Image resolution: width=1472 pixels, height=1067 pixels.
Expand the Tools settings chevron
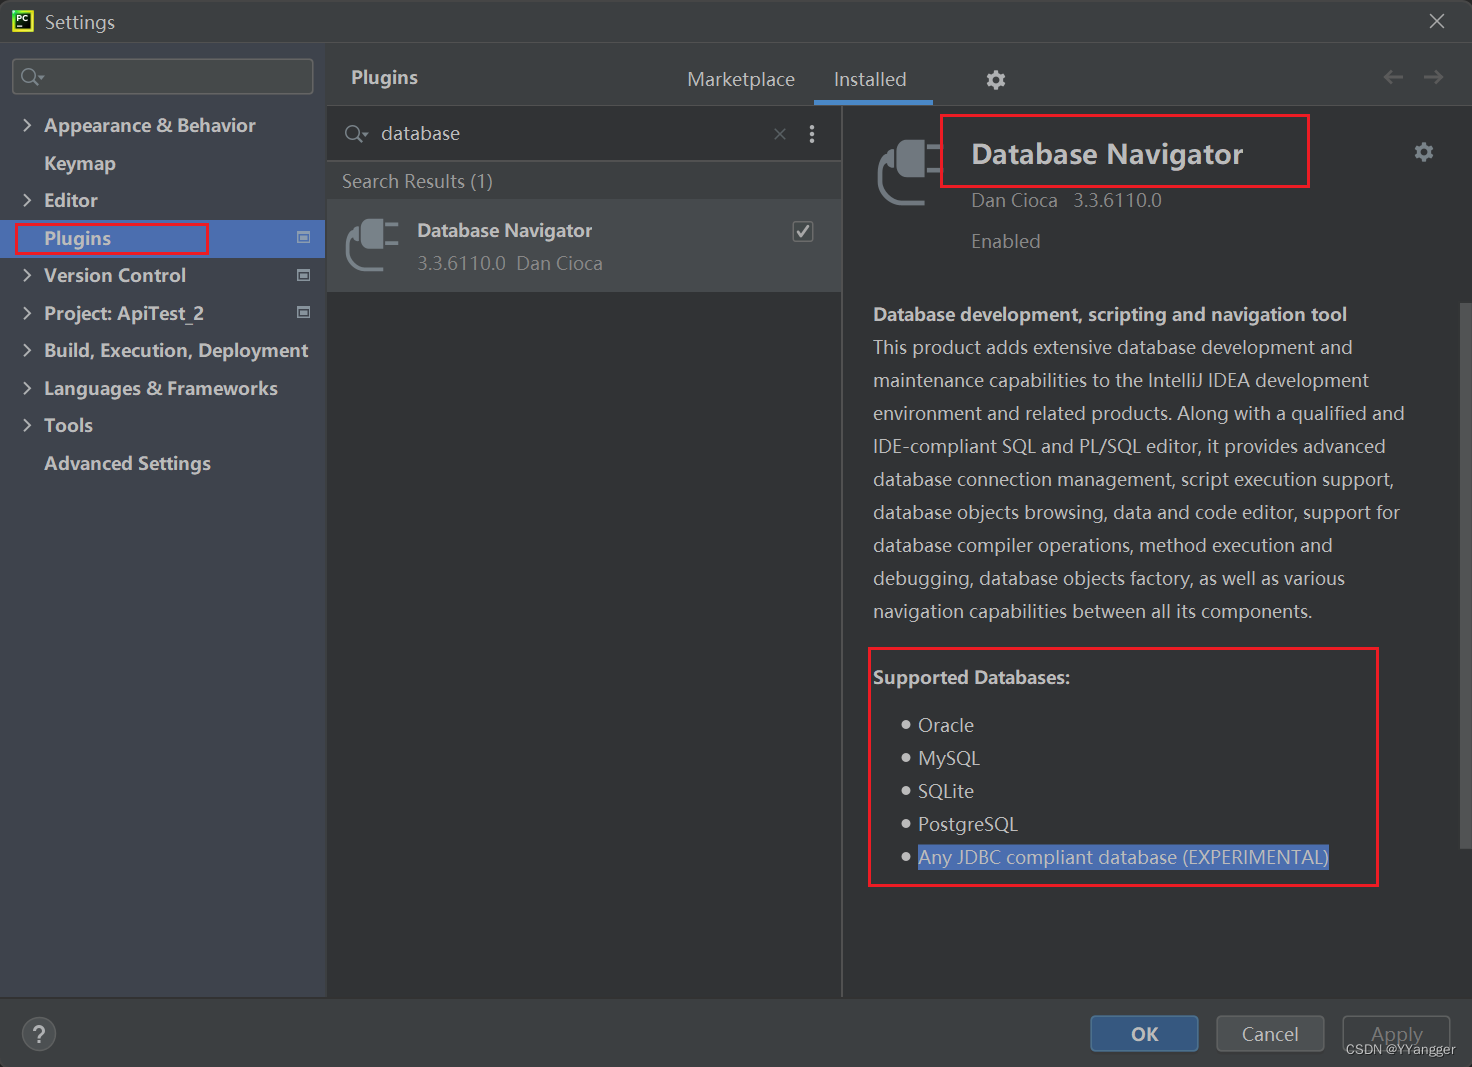(x=27, y=425)
